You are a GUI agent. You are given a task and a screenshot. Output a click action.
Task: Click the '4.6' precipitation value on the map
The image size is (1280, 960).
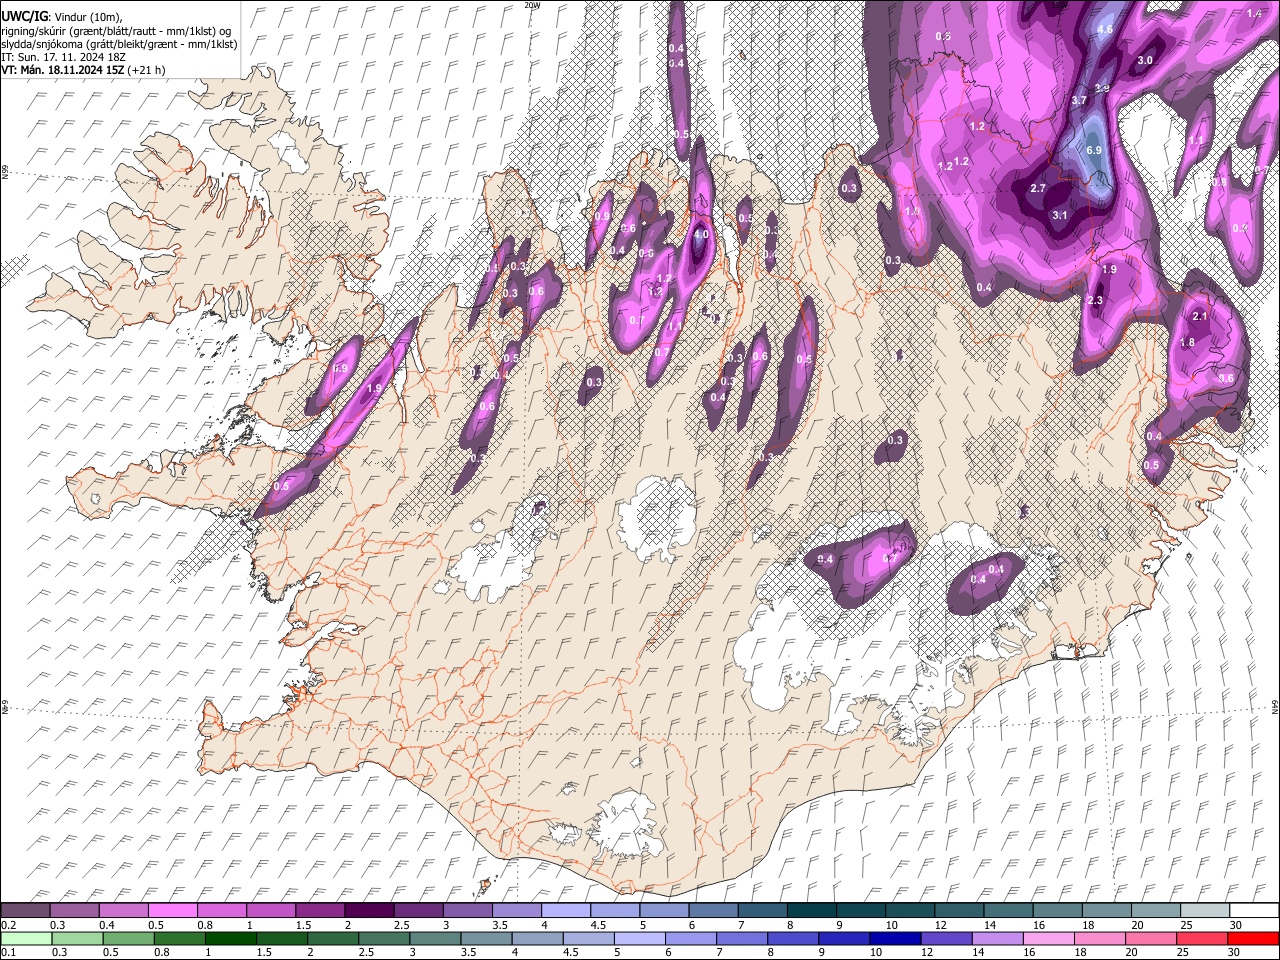coord(1105,30)
